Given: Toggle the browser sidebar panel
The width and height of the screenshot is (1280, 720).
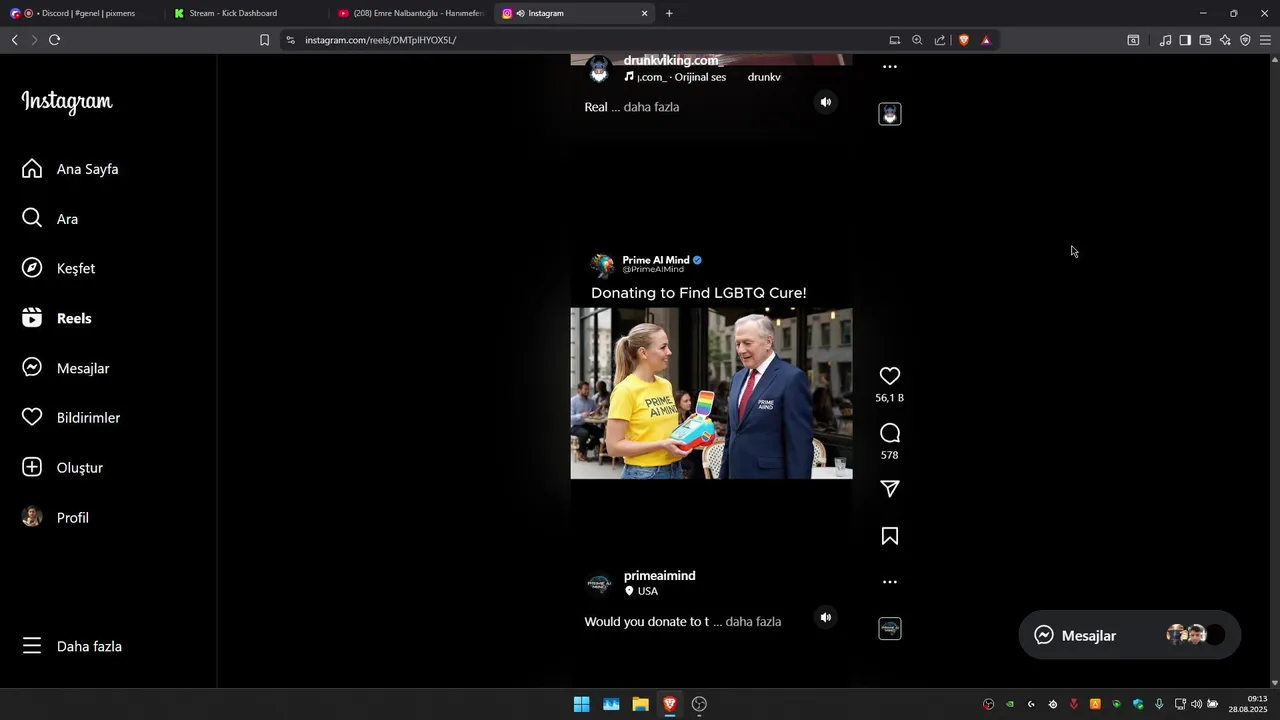Looking at the screenshot, I should (1185, 40).
